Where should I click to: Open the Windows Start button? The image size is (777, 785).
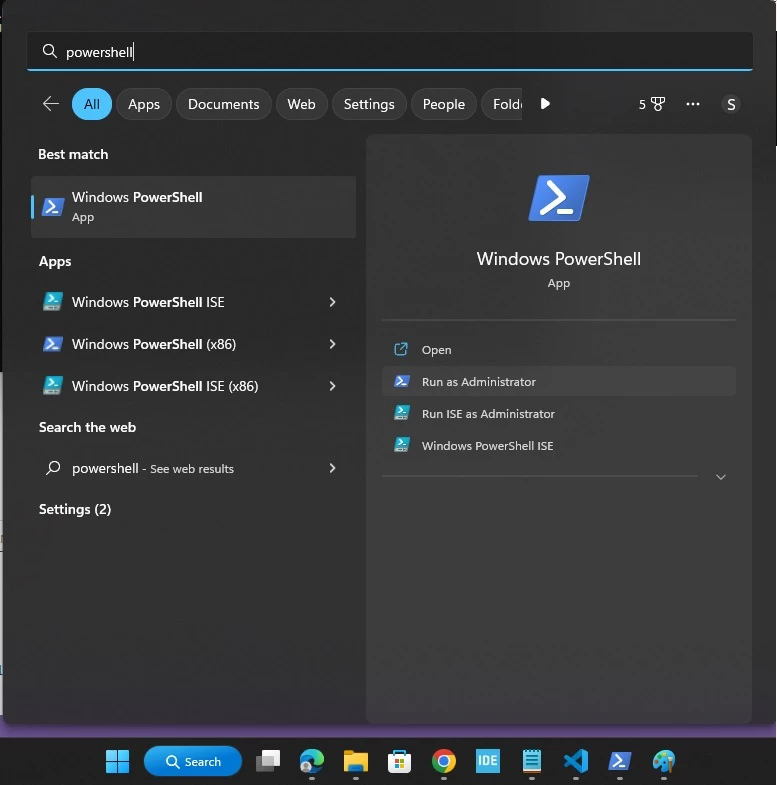tap(118, 761)
